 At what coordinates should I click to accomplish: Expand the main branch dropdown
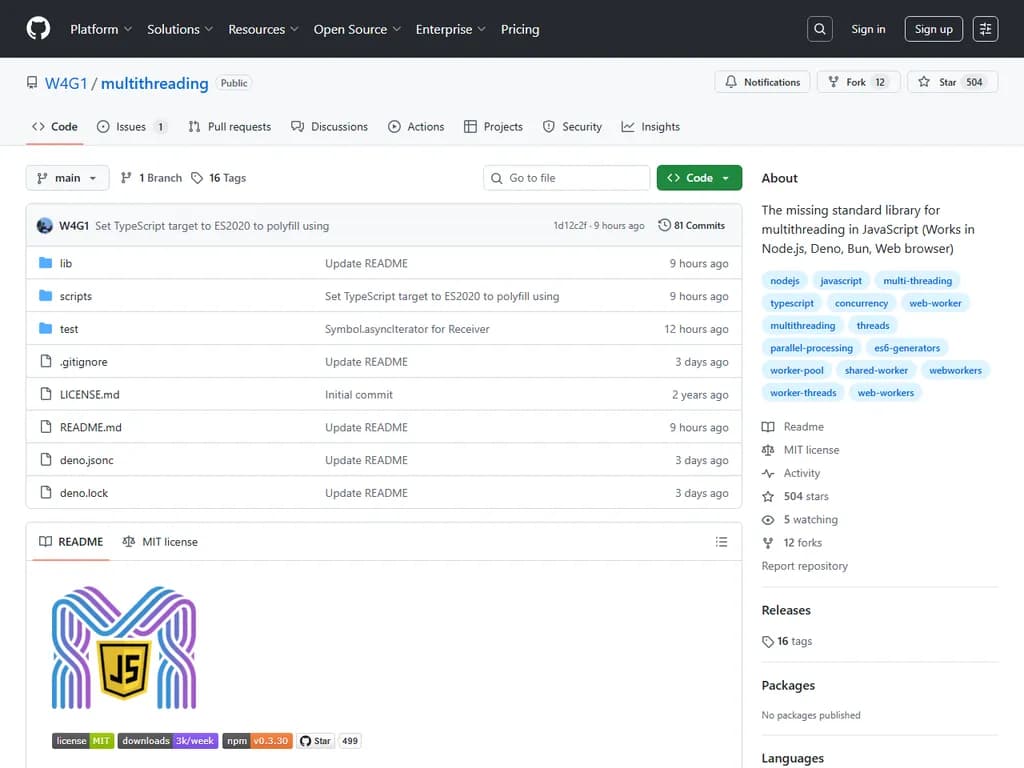(67, 178)
